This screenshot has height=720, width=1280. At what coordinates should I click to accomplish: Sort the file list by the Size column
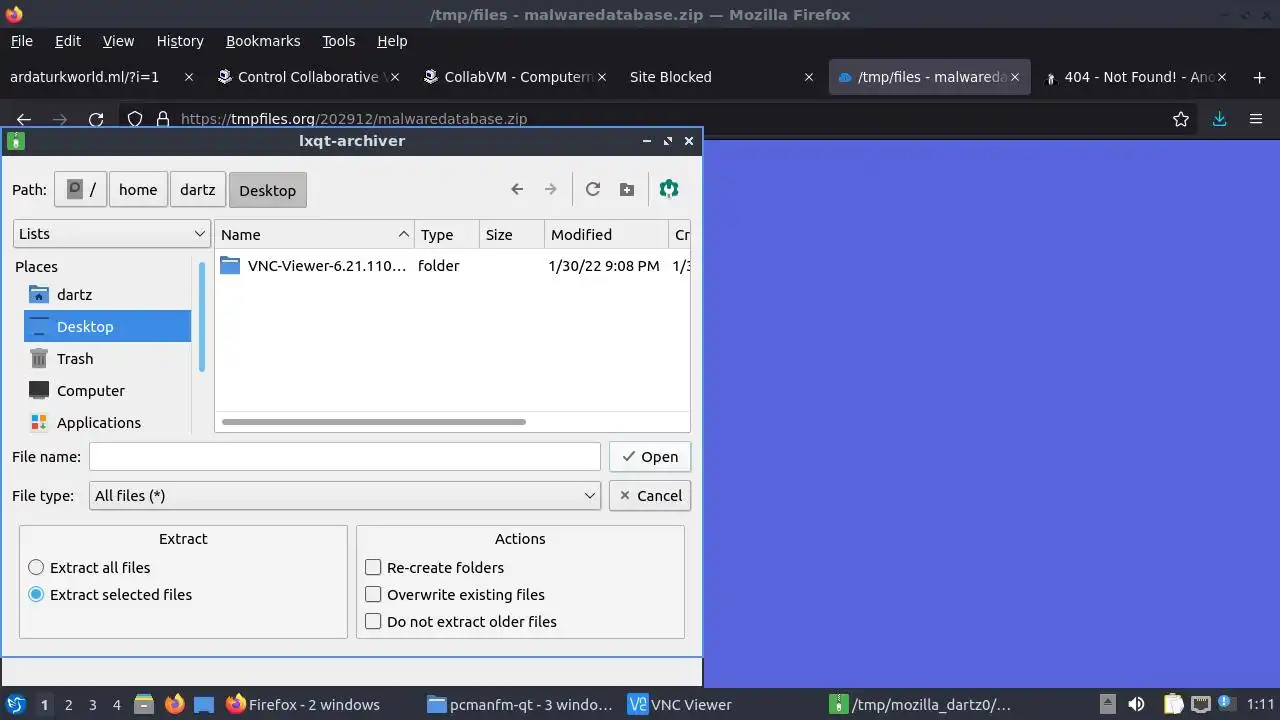pyautogui.click(x=512, y=234)
